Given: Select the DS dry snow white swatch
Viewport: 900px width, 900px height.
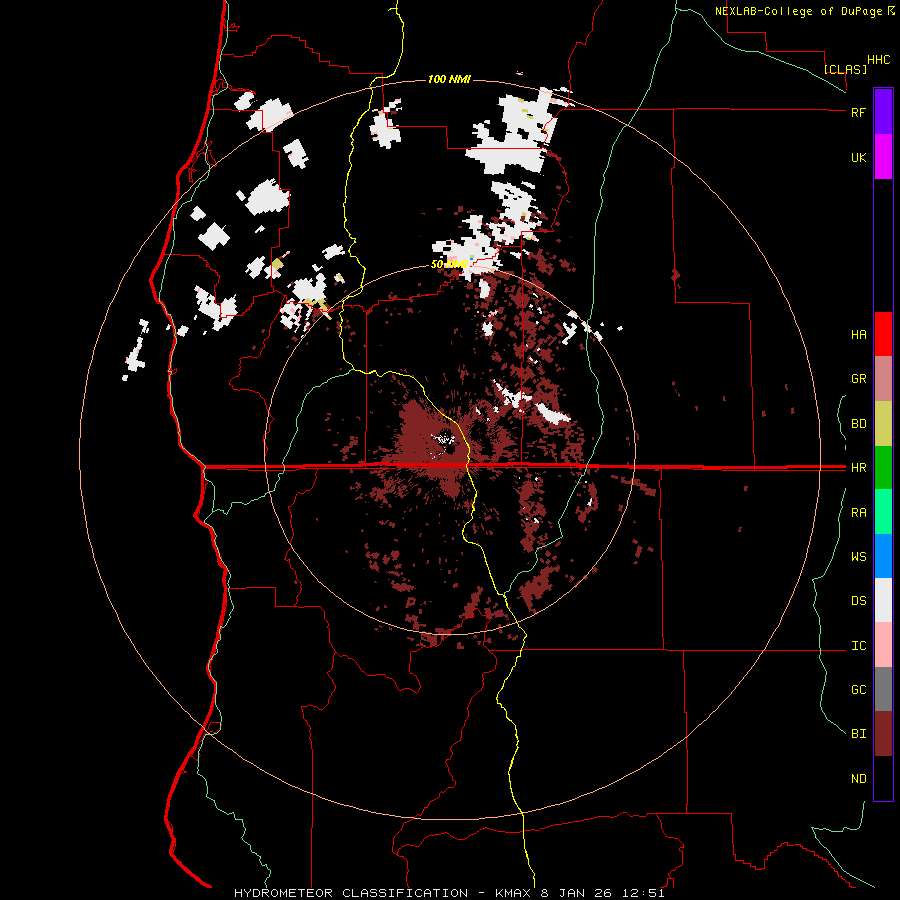Looking at the screenshot, I should (883, 600).
